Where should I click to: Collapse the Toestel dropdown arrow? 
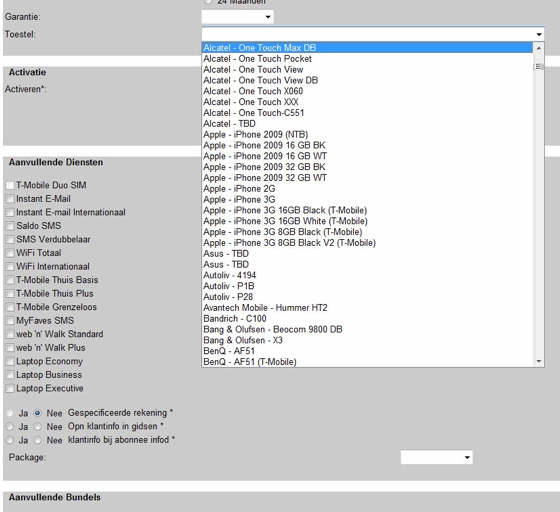(539, 34)
